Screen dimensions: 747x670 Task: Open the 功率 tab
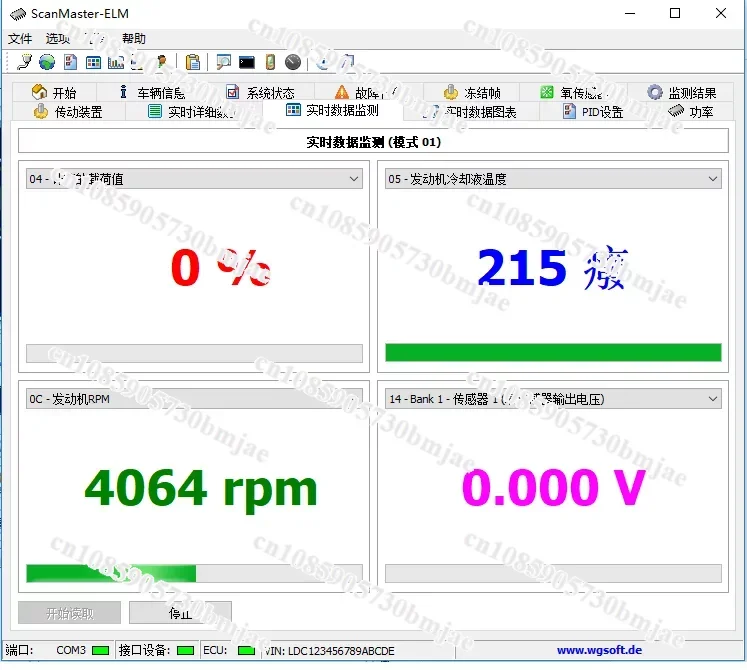(x=691, y=112)
